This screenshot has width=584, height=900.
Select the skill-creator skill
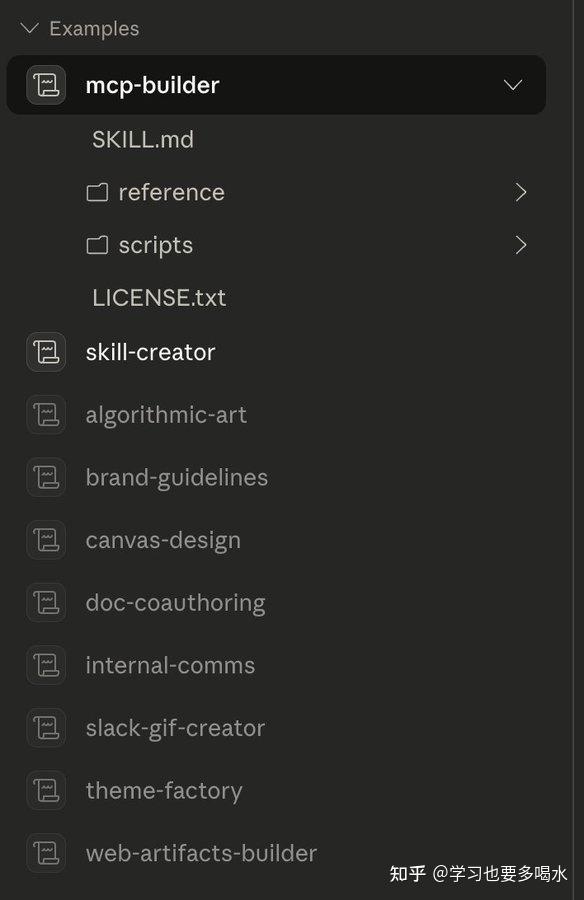click(150, 352)
